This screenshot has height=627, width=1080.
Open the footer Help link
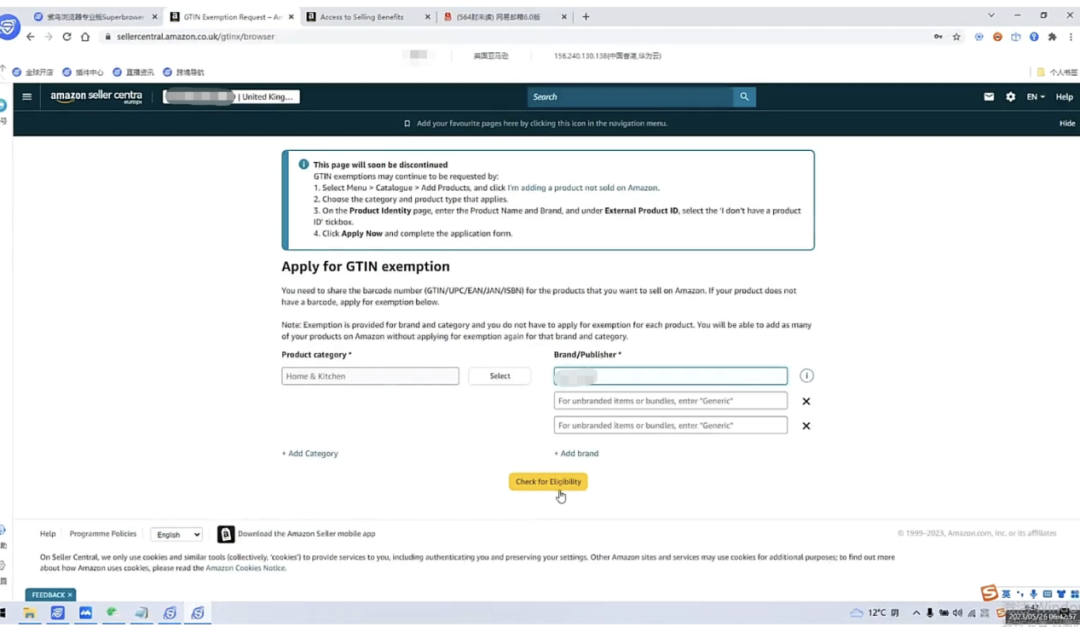click(48, 533)
